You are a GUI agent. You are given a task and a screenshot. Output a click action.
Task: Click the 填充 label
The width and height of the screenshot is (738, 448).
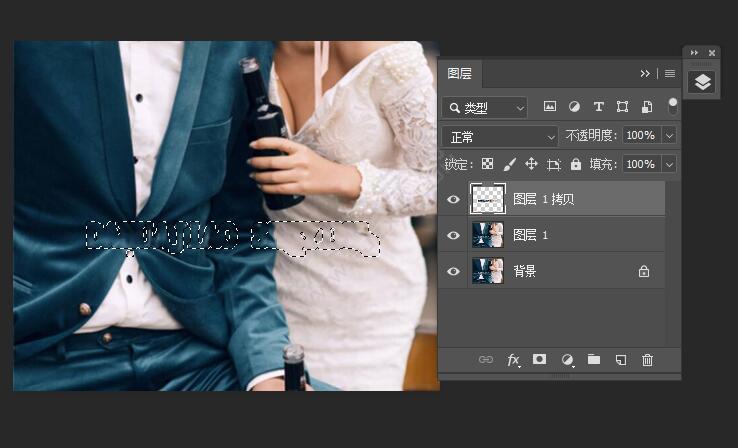[x=603, y=164]
